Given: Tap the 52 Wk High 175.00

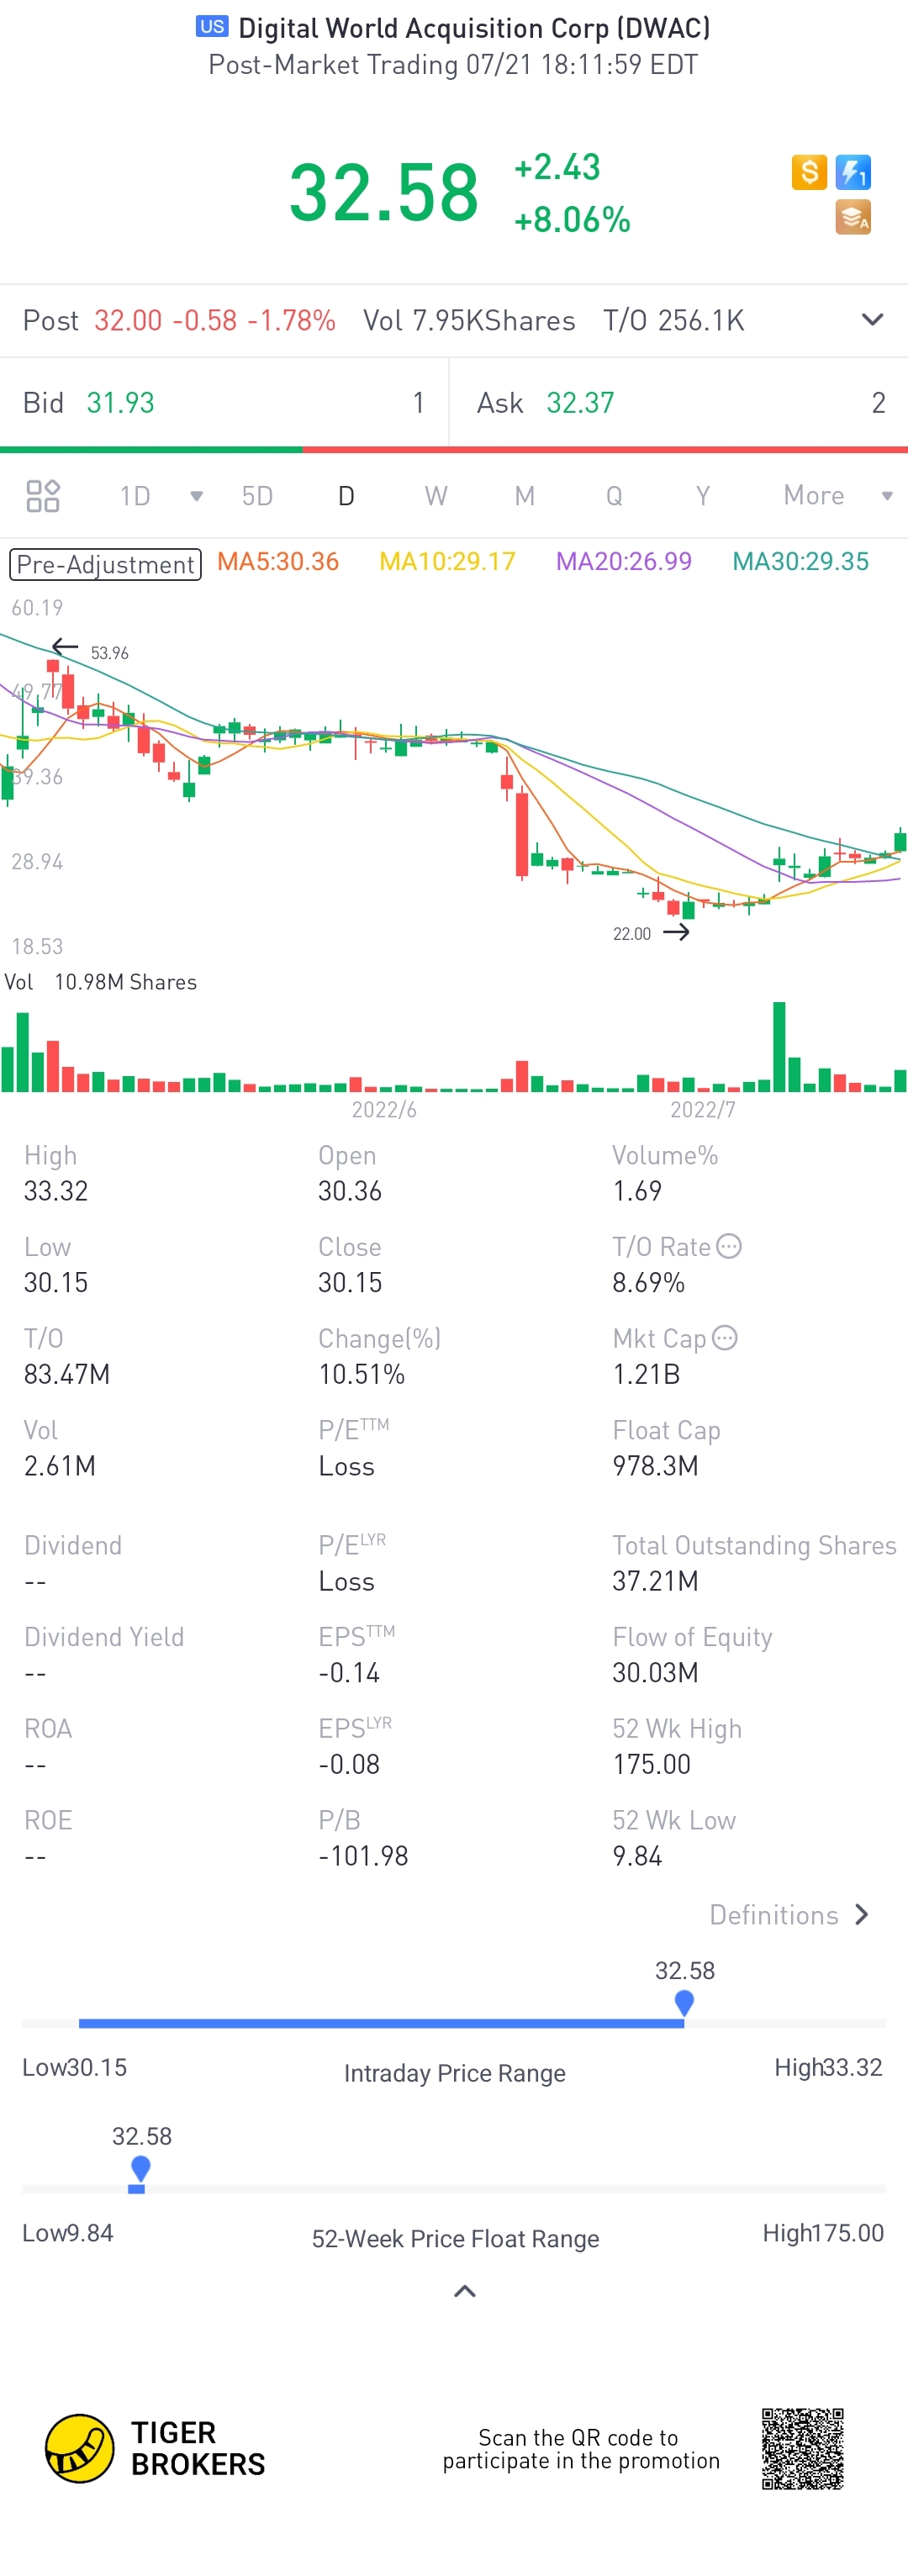Looking at the screenshot, I should 652,1764.
